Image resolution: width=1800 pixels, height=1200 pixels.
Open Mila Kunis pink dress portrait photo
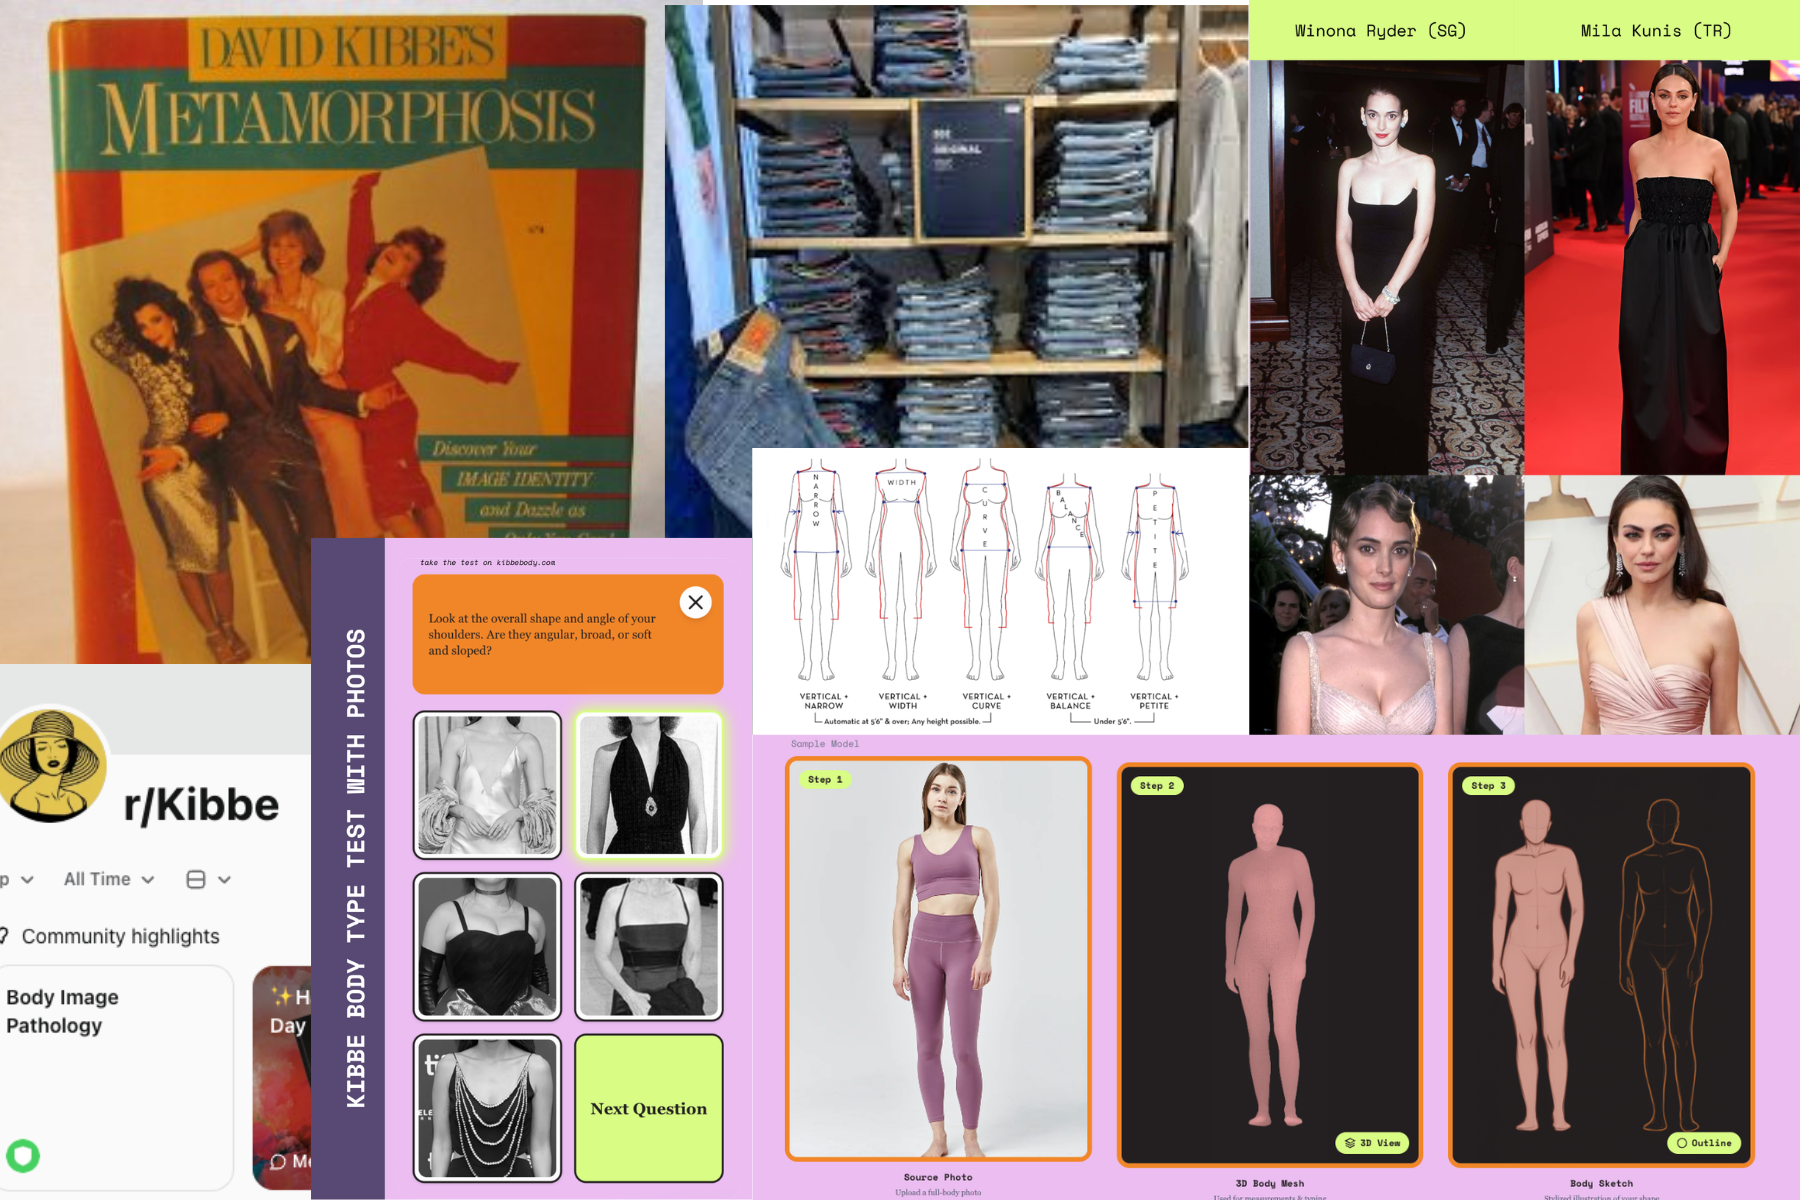click(x=1662, y=605)
